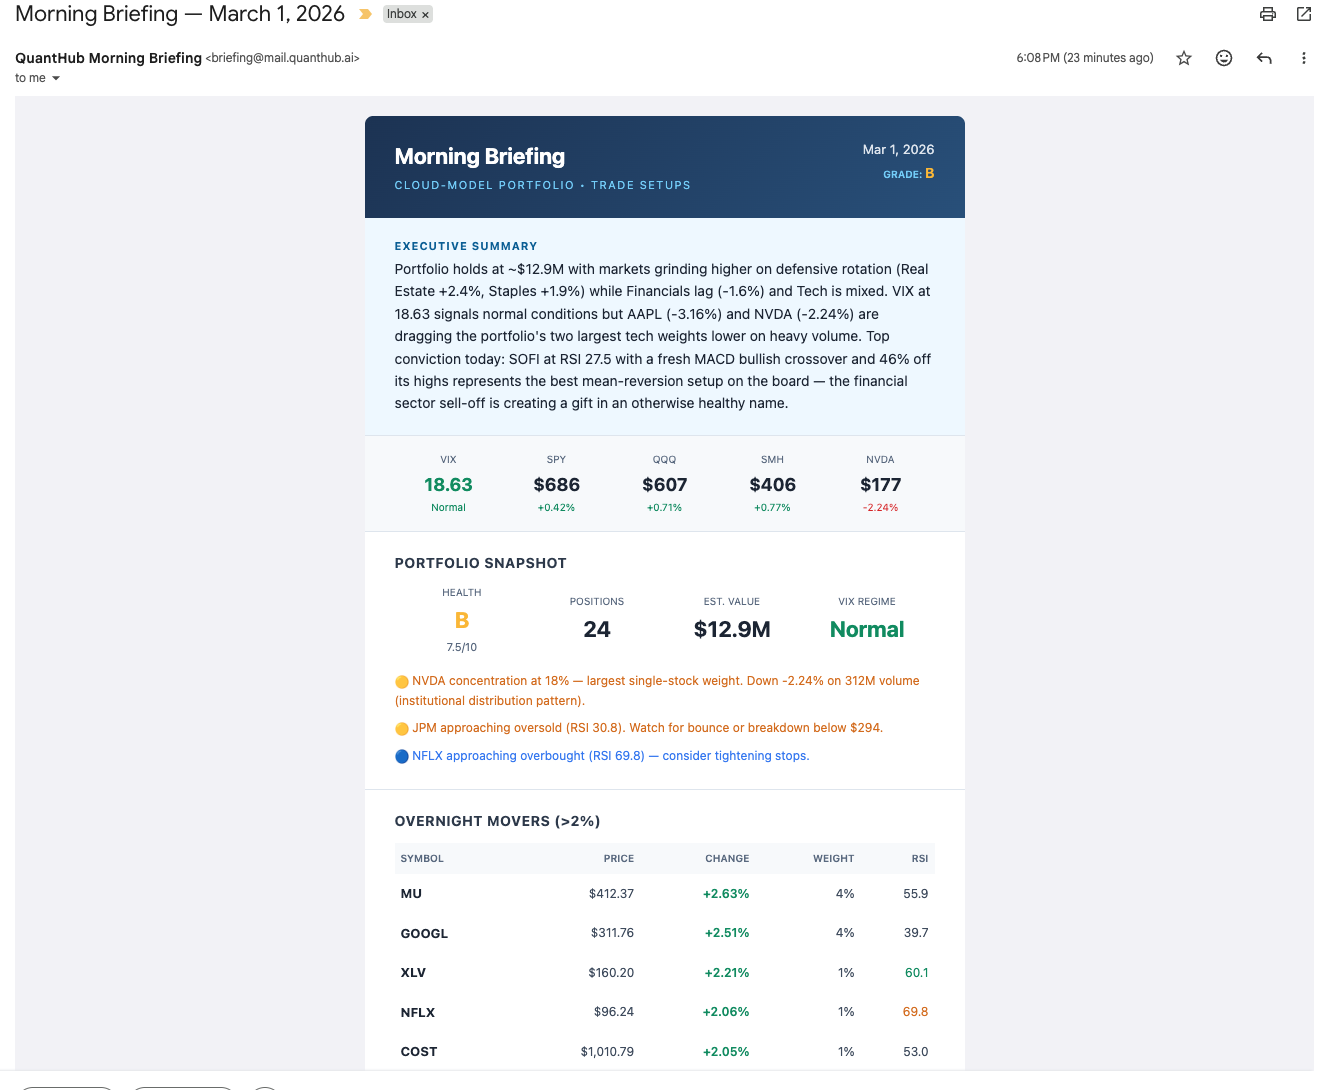The image size is (1333, 1090).
Task: Click the subject 'Morning Briefing — March 1, 2026'
Action: [x=179, y=14]
